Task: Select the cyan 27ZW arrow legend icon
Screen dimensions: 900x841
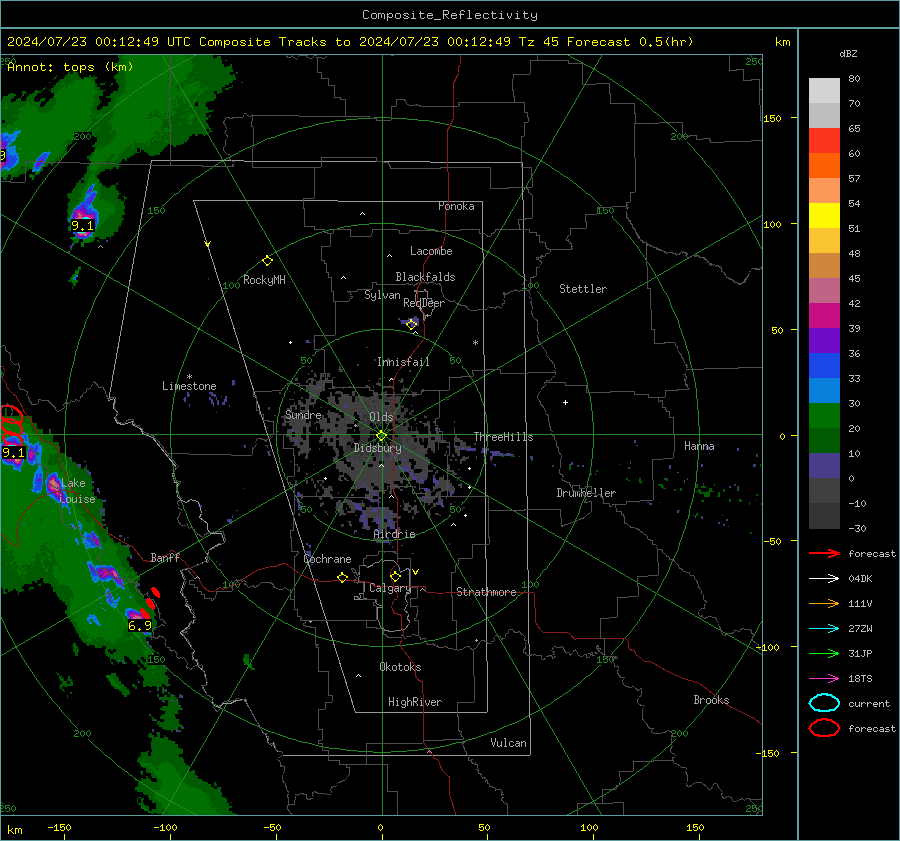Action: (x=824, y=629)
